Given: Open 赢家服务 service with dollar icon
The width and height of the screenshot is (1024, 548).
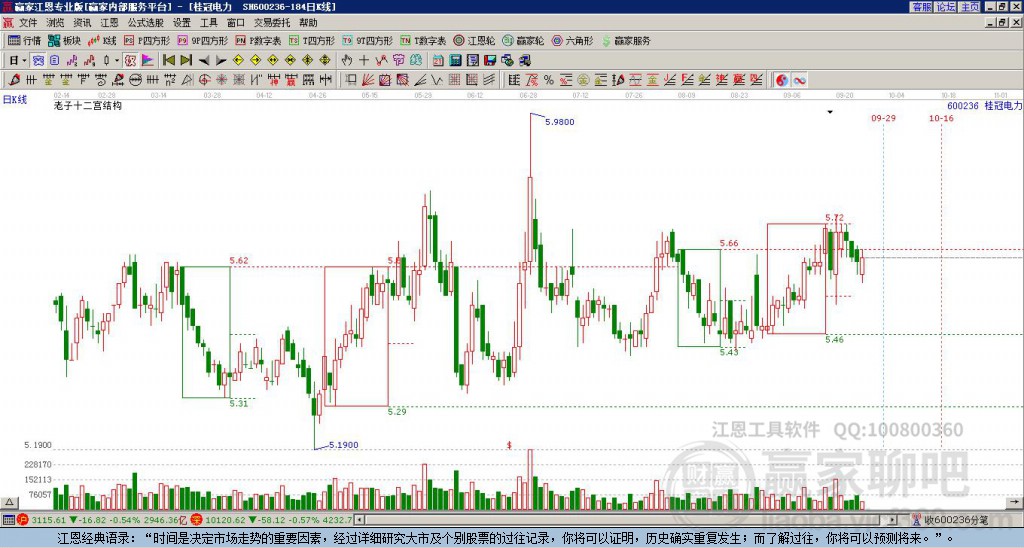Looking at the screenshot, I should click(x=626, y=40).
